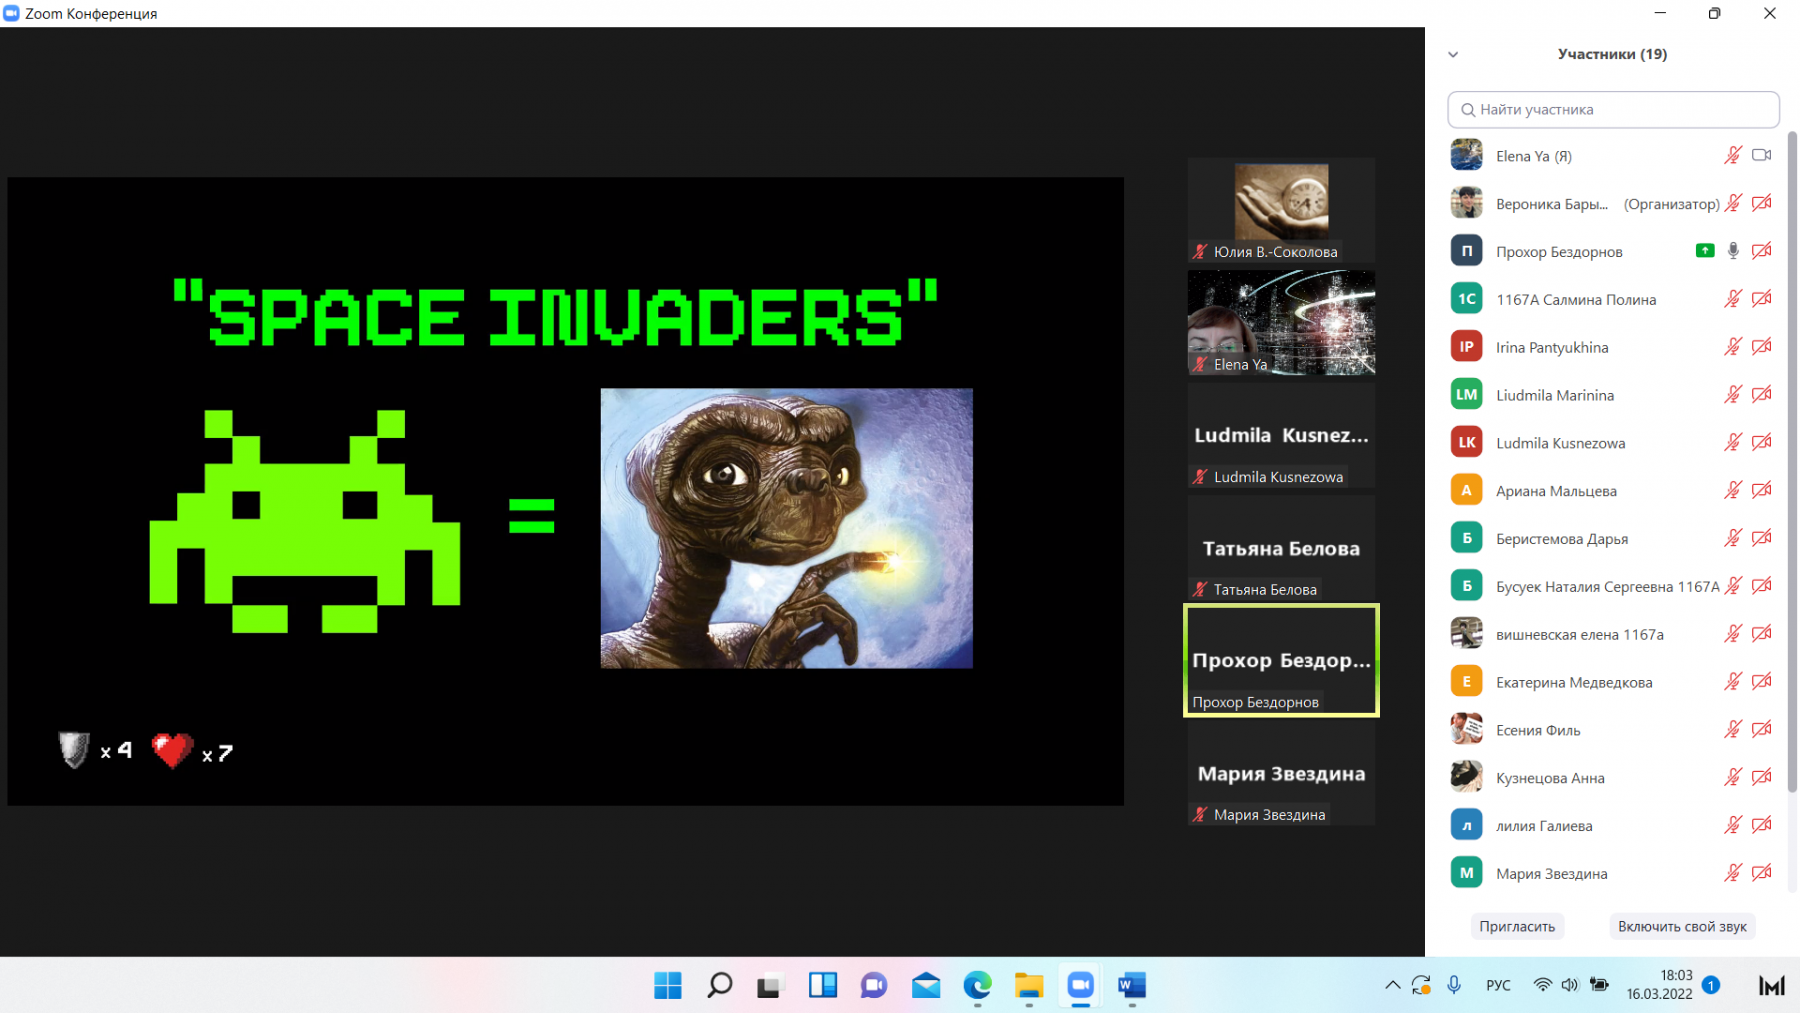
Task: Click the video-off icon for Кузнецова Анна
Action: [1762, 777]
